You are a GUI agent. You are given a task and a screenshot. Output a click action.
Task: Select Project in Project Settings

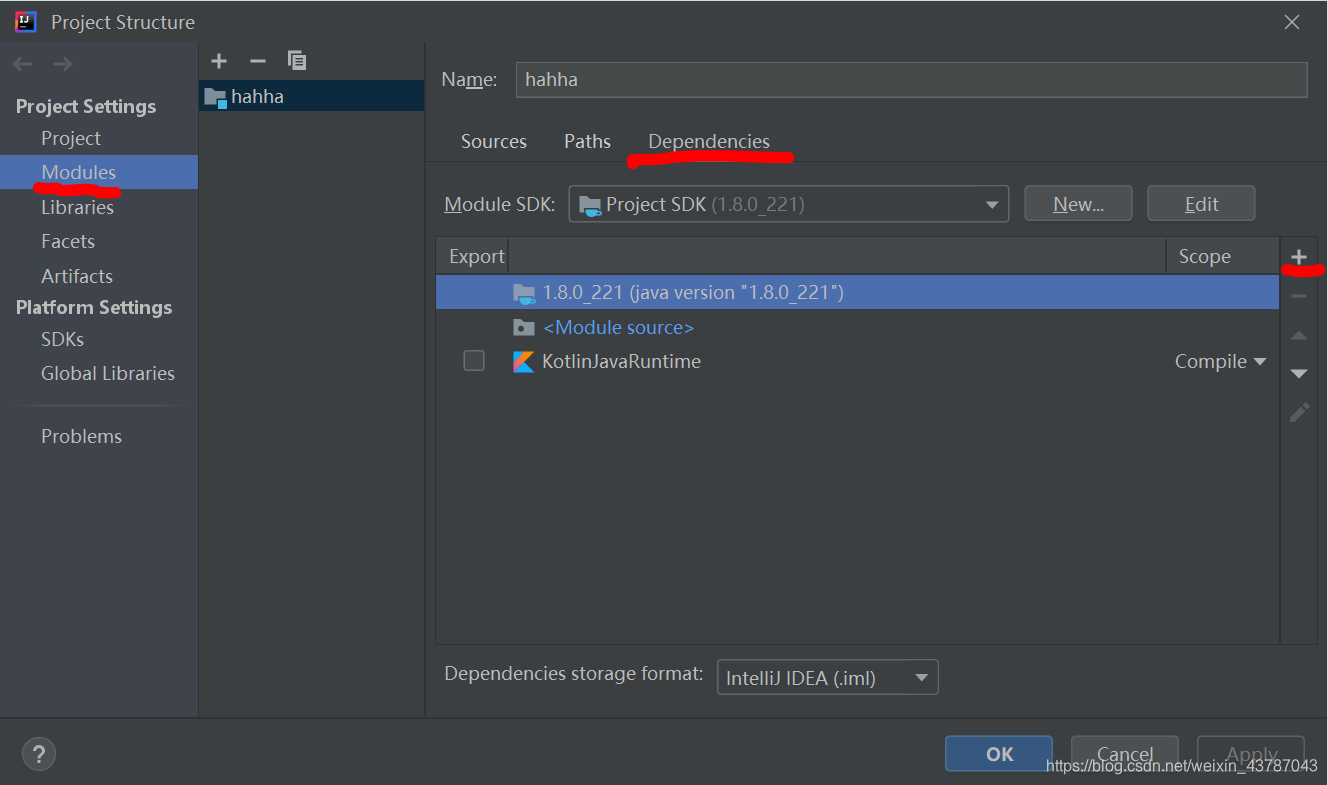pos(71,138)
